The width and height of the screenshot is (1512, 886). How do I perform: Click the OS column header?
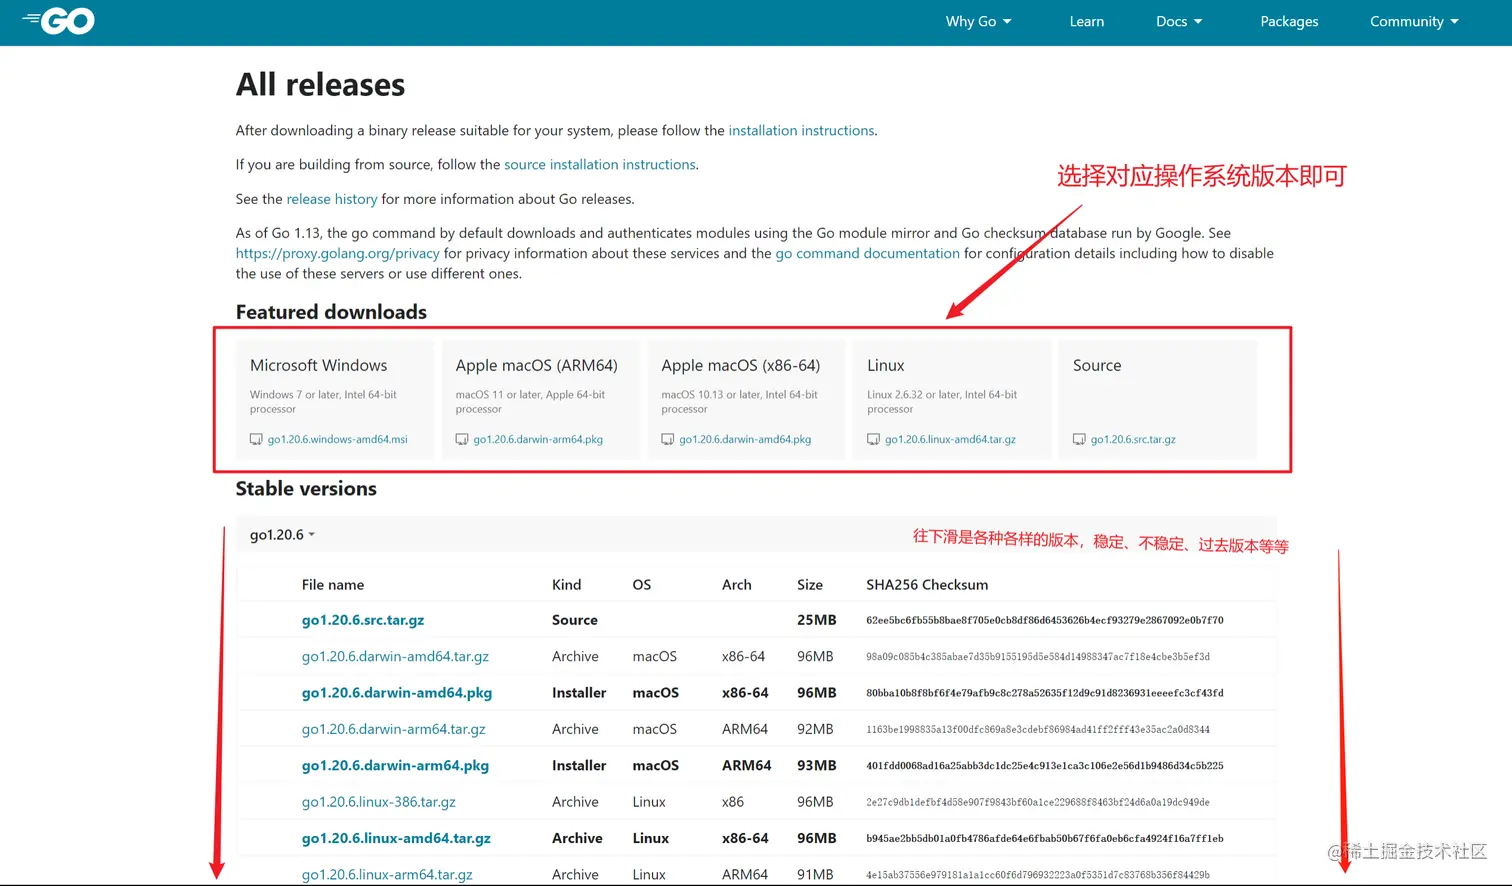(642, 584)
